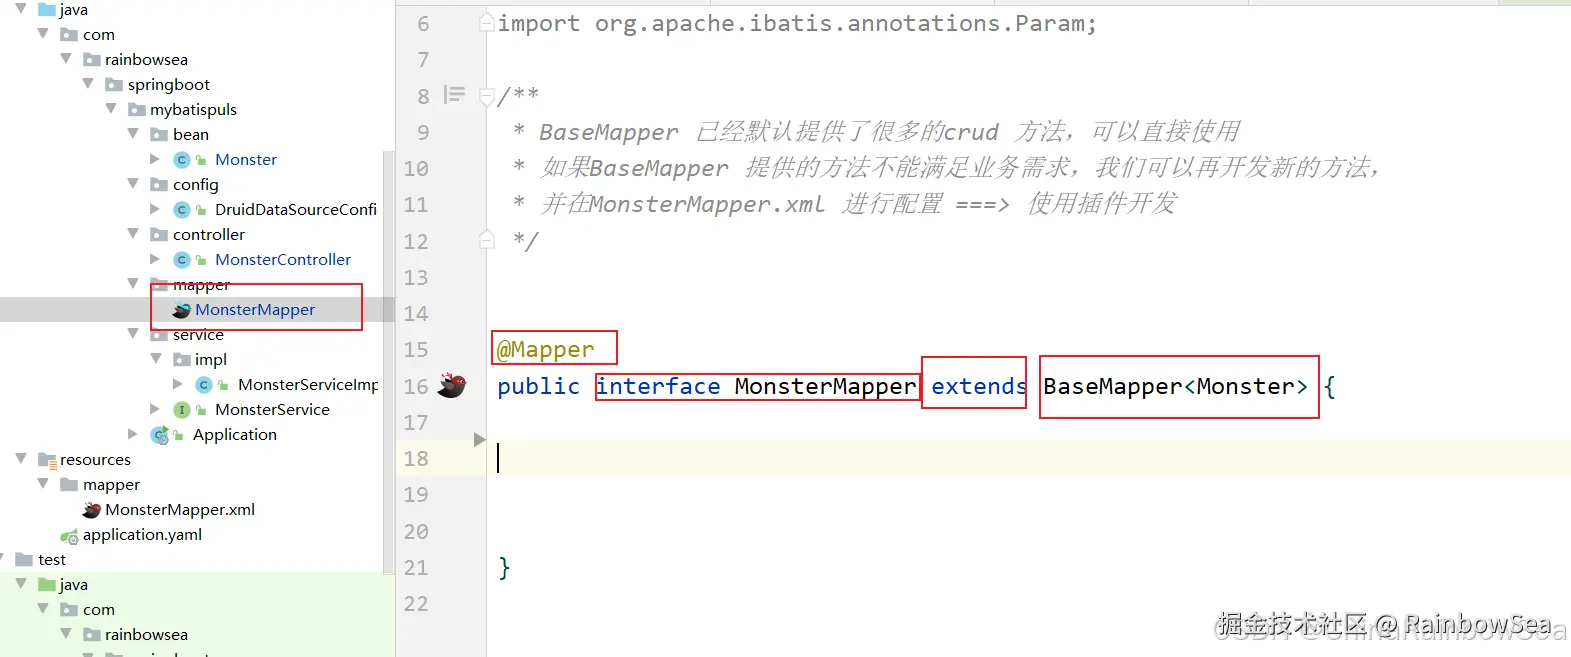Viewport: 1571px width, 657px height.
Task: Click the impl package folder icon
Action: point(182,359)
